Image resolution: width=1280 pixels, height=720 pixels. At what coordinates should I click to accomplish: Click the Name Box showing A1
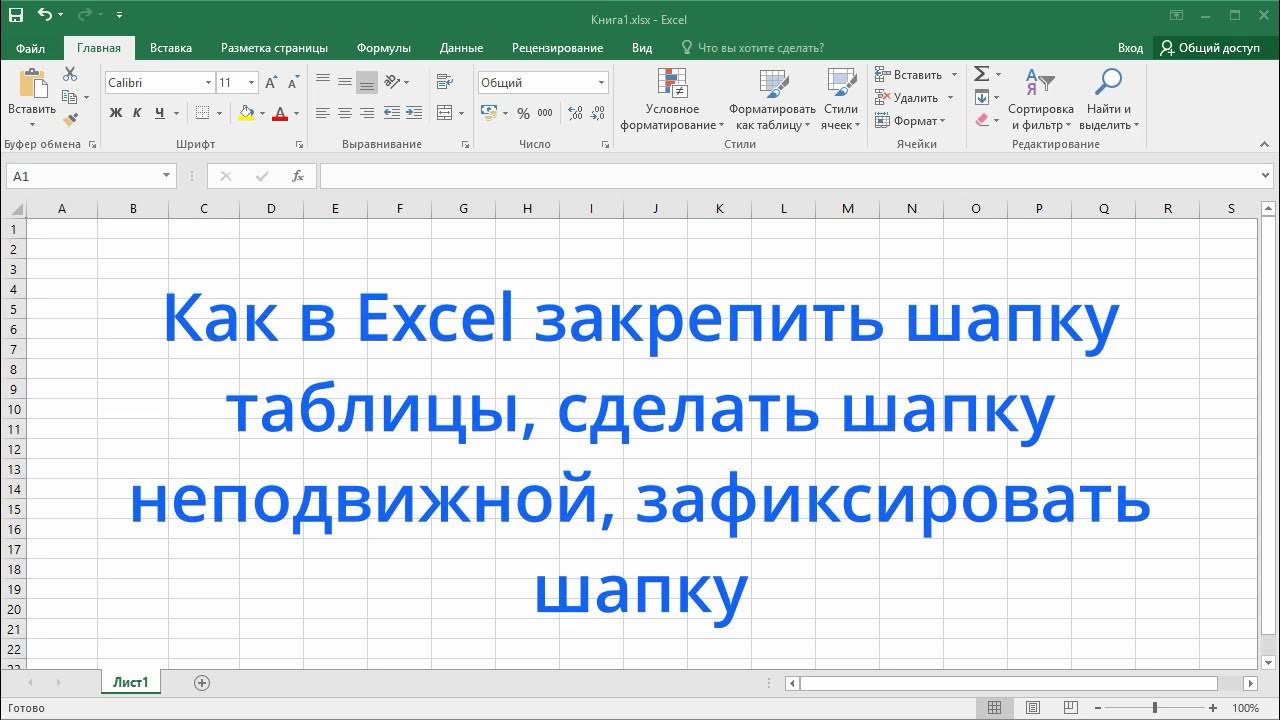coord(90,176)
